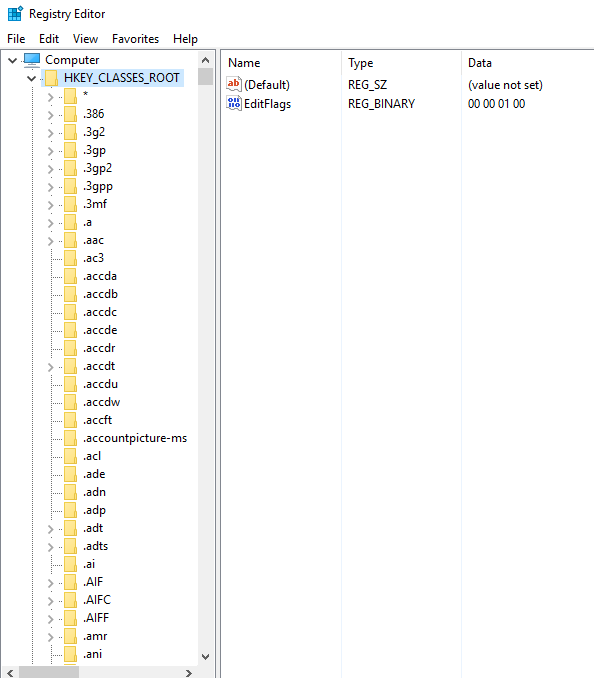Click the Registry Editor app icon

pyautogui.click(x=16, y=14)
